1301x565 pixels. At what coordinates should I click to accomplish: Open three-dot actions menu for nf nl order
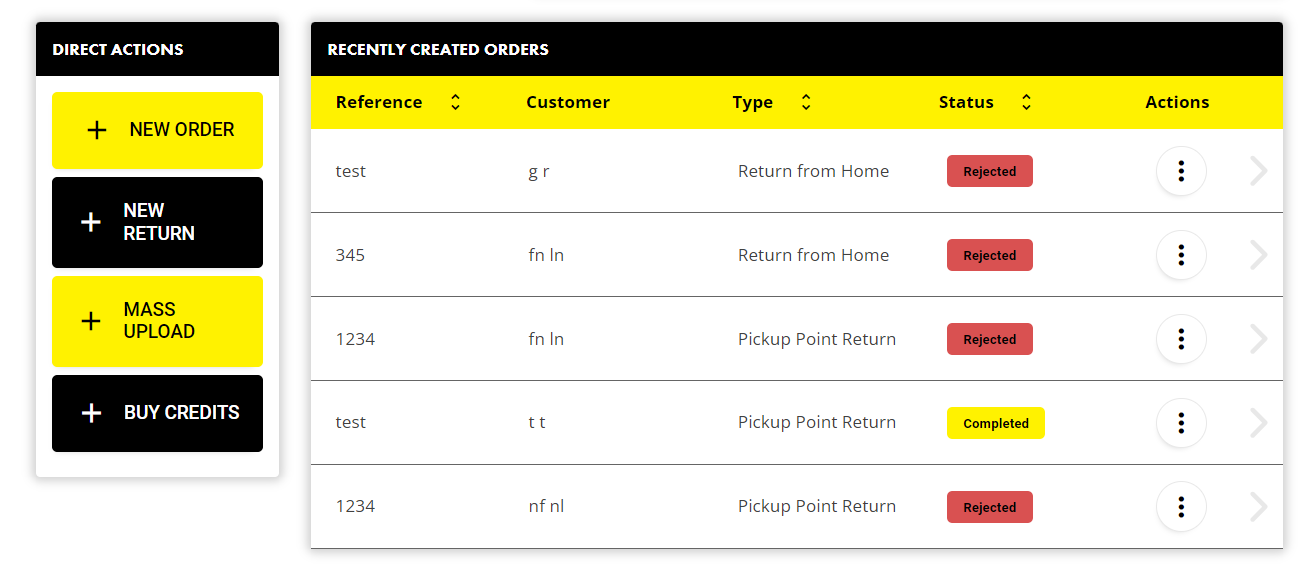point(1181,507)
